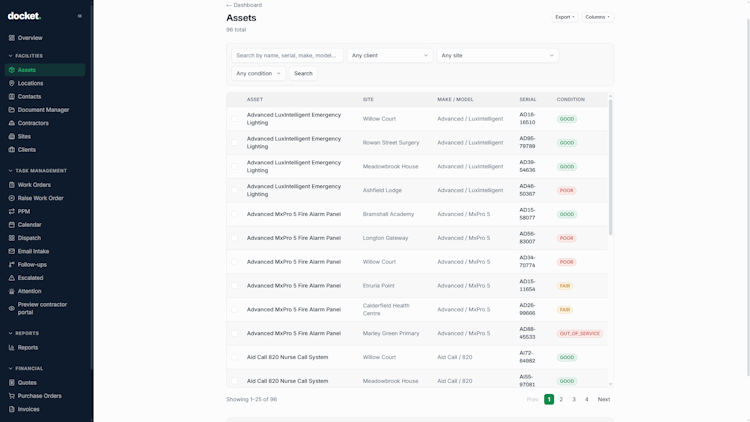
Task: Click the assets table vertical scrollbar
Action: (610, 167)
